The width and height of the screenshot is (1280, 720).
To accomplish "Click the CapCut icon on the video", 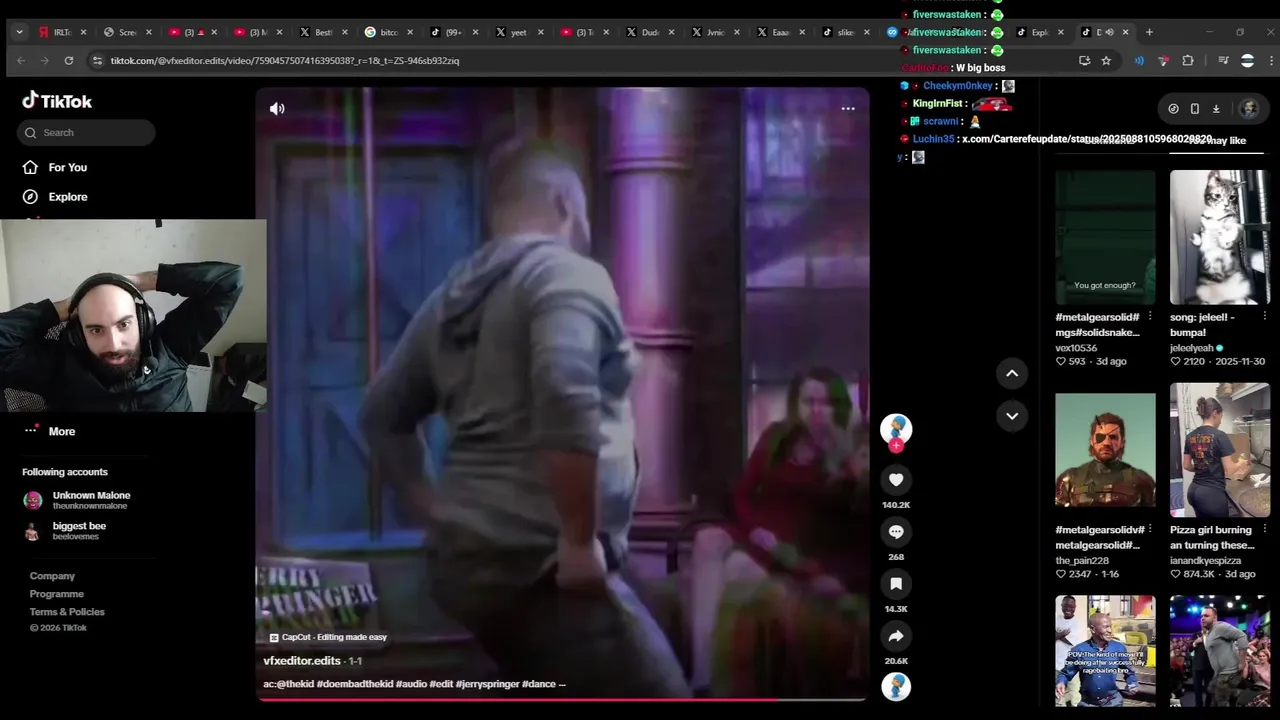I will click(274, 637).
